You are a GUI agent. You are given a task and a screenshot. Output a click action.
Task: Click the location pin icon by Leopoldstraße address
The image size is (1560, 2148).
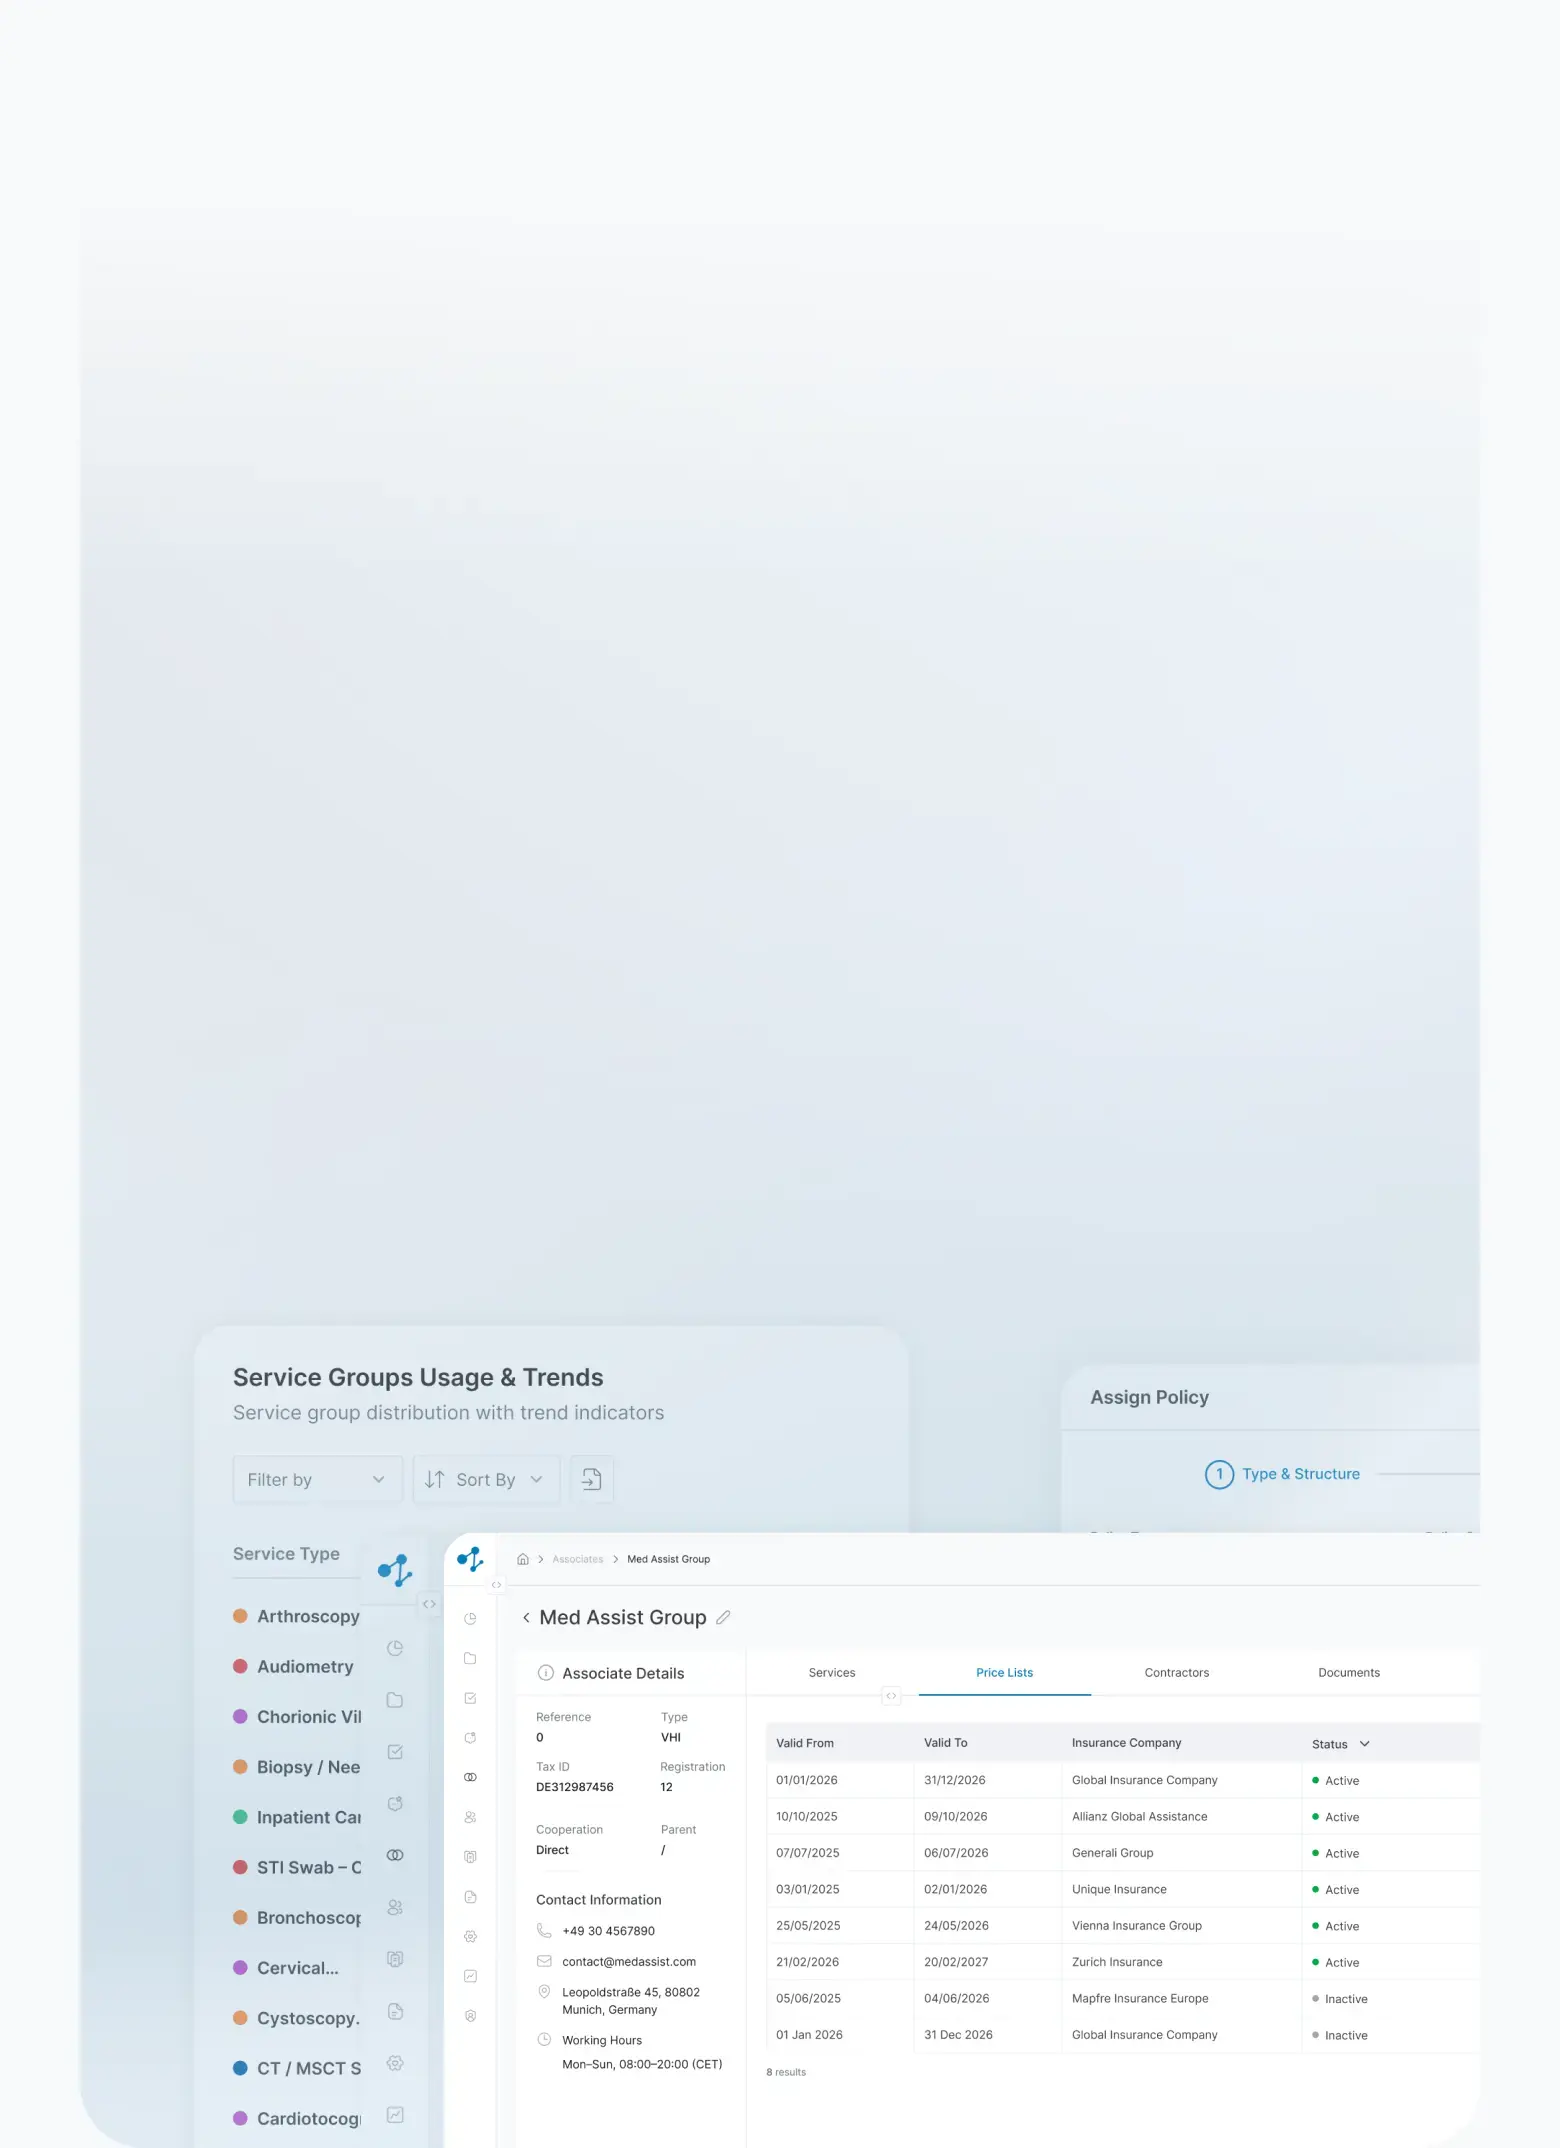tap(544, 1991)
